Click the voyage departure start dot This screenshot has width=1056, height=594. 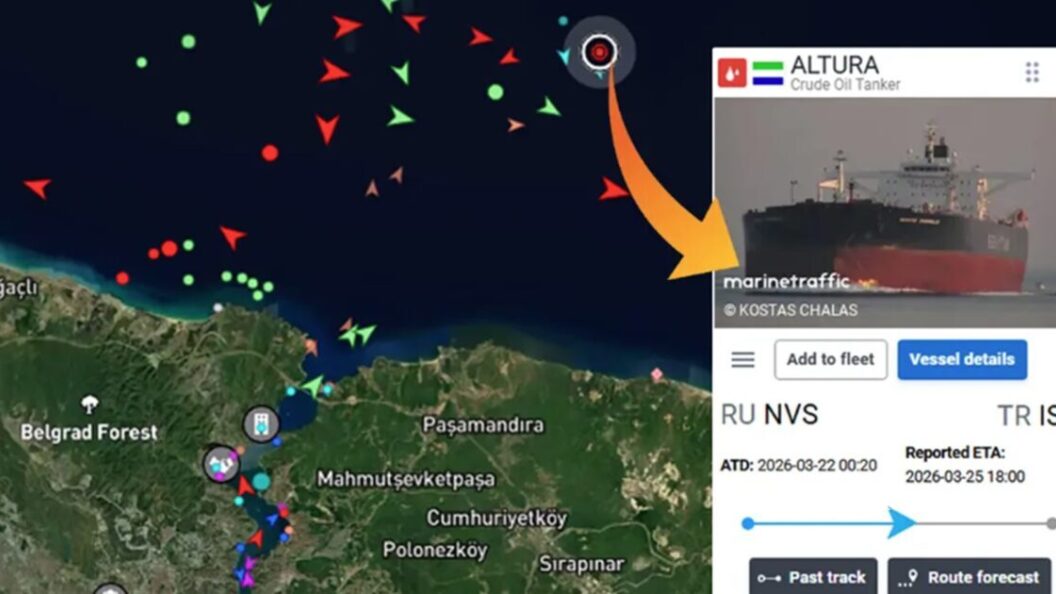pos(748,523)
